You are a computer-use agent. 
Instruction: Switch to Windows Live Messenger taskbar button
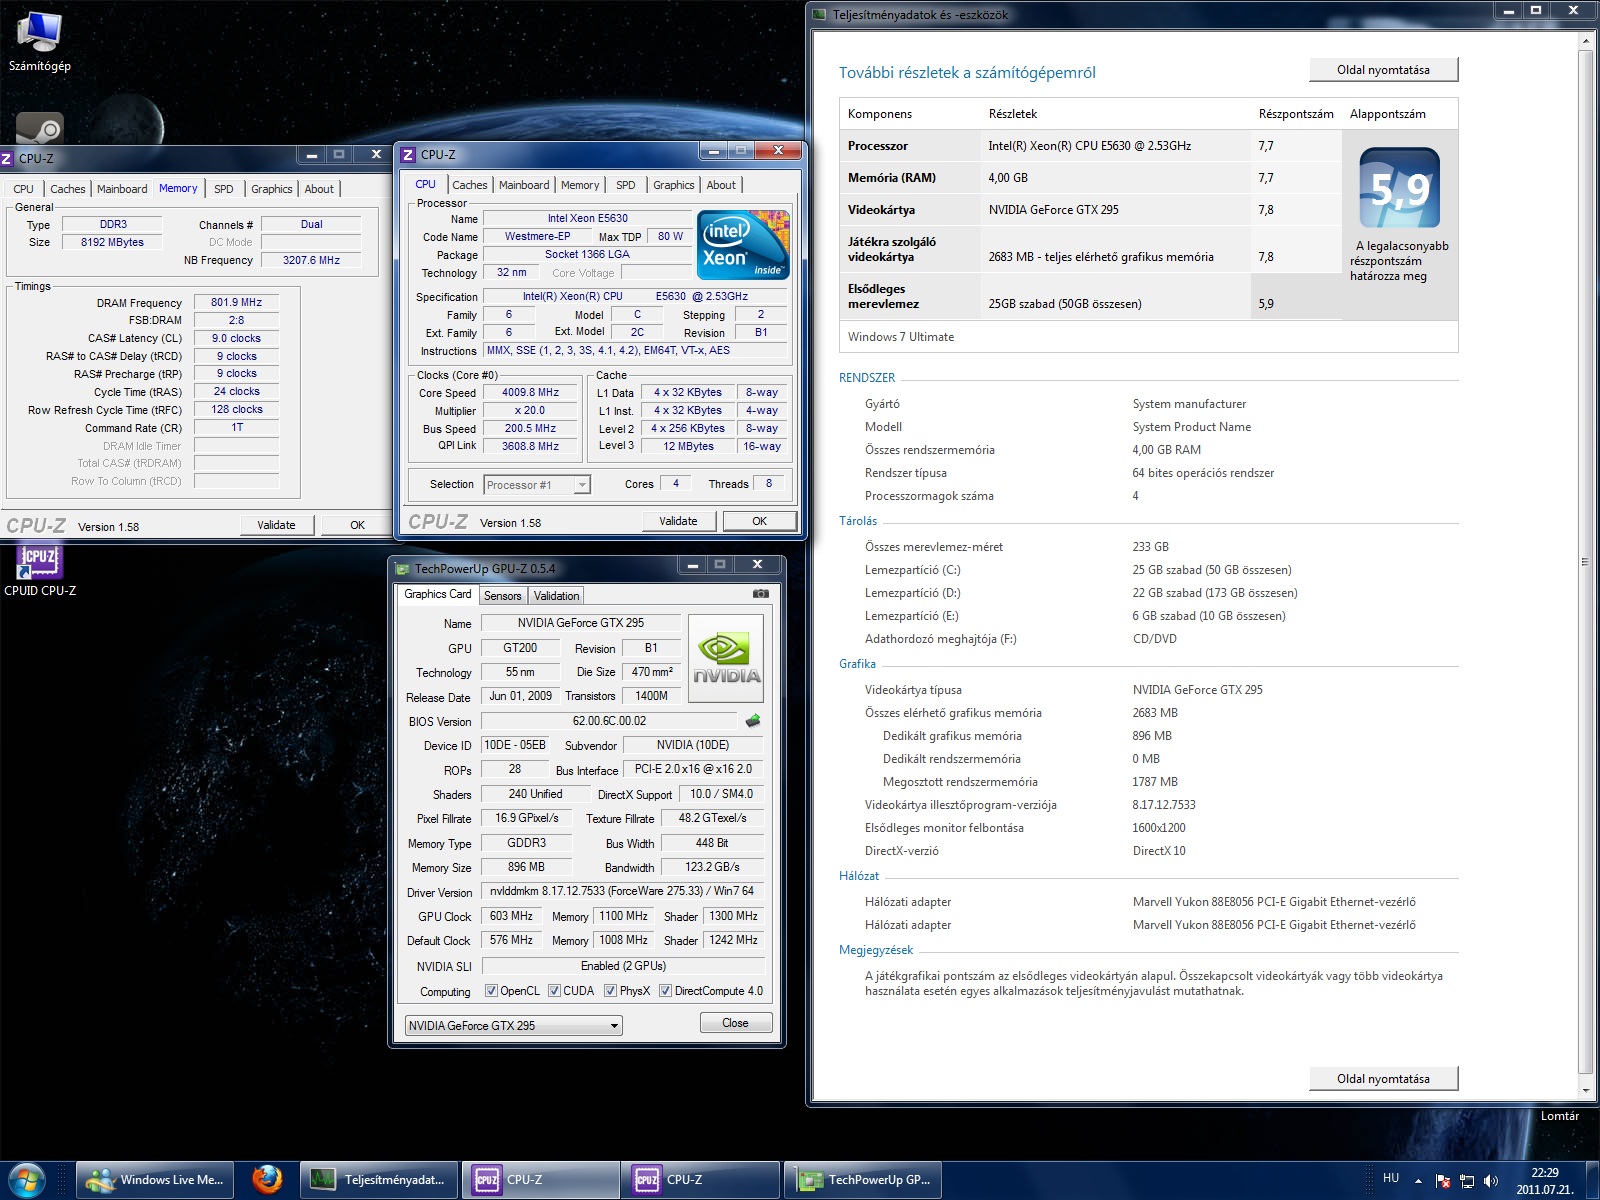pos(157,1180)
